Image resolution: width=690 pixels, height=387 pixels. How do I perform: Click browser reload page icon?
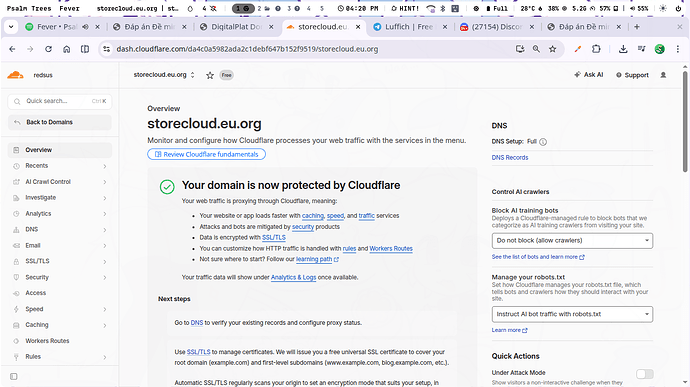(48, 49)
